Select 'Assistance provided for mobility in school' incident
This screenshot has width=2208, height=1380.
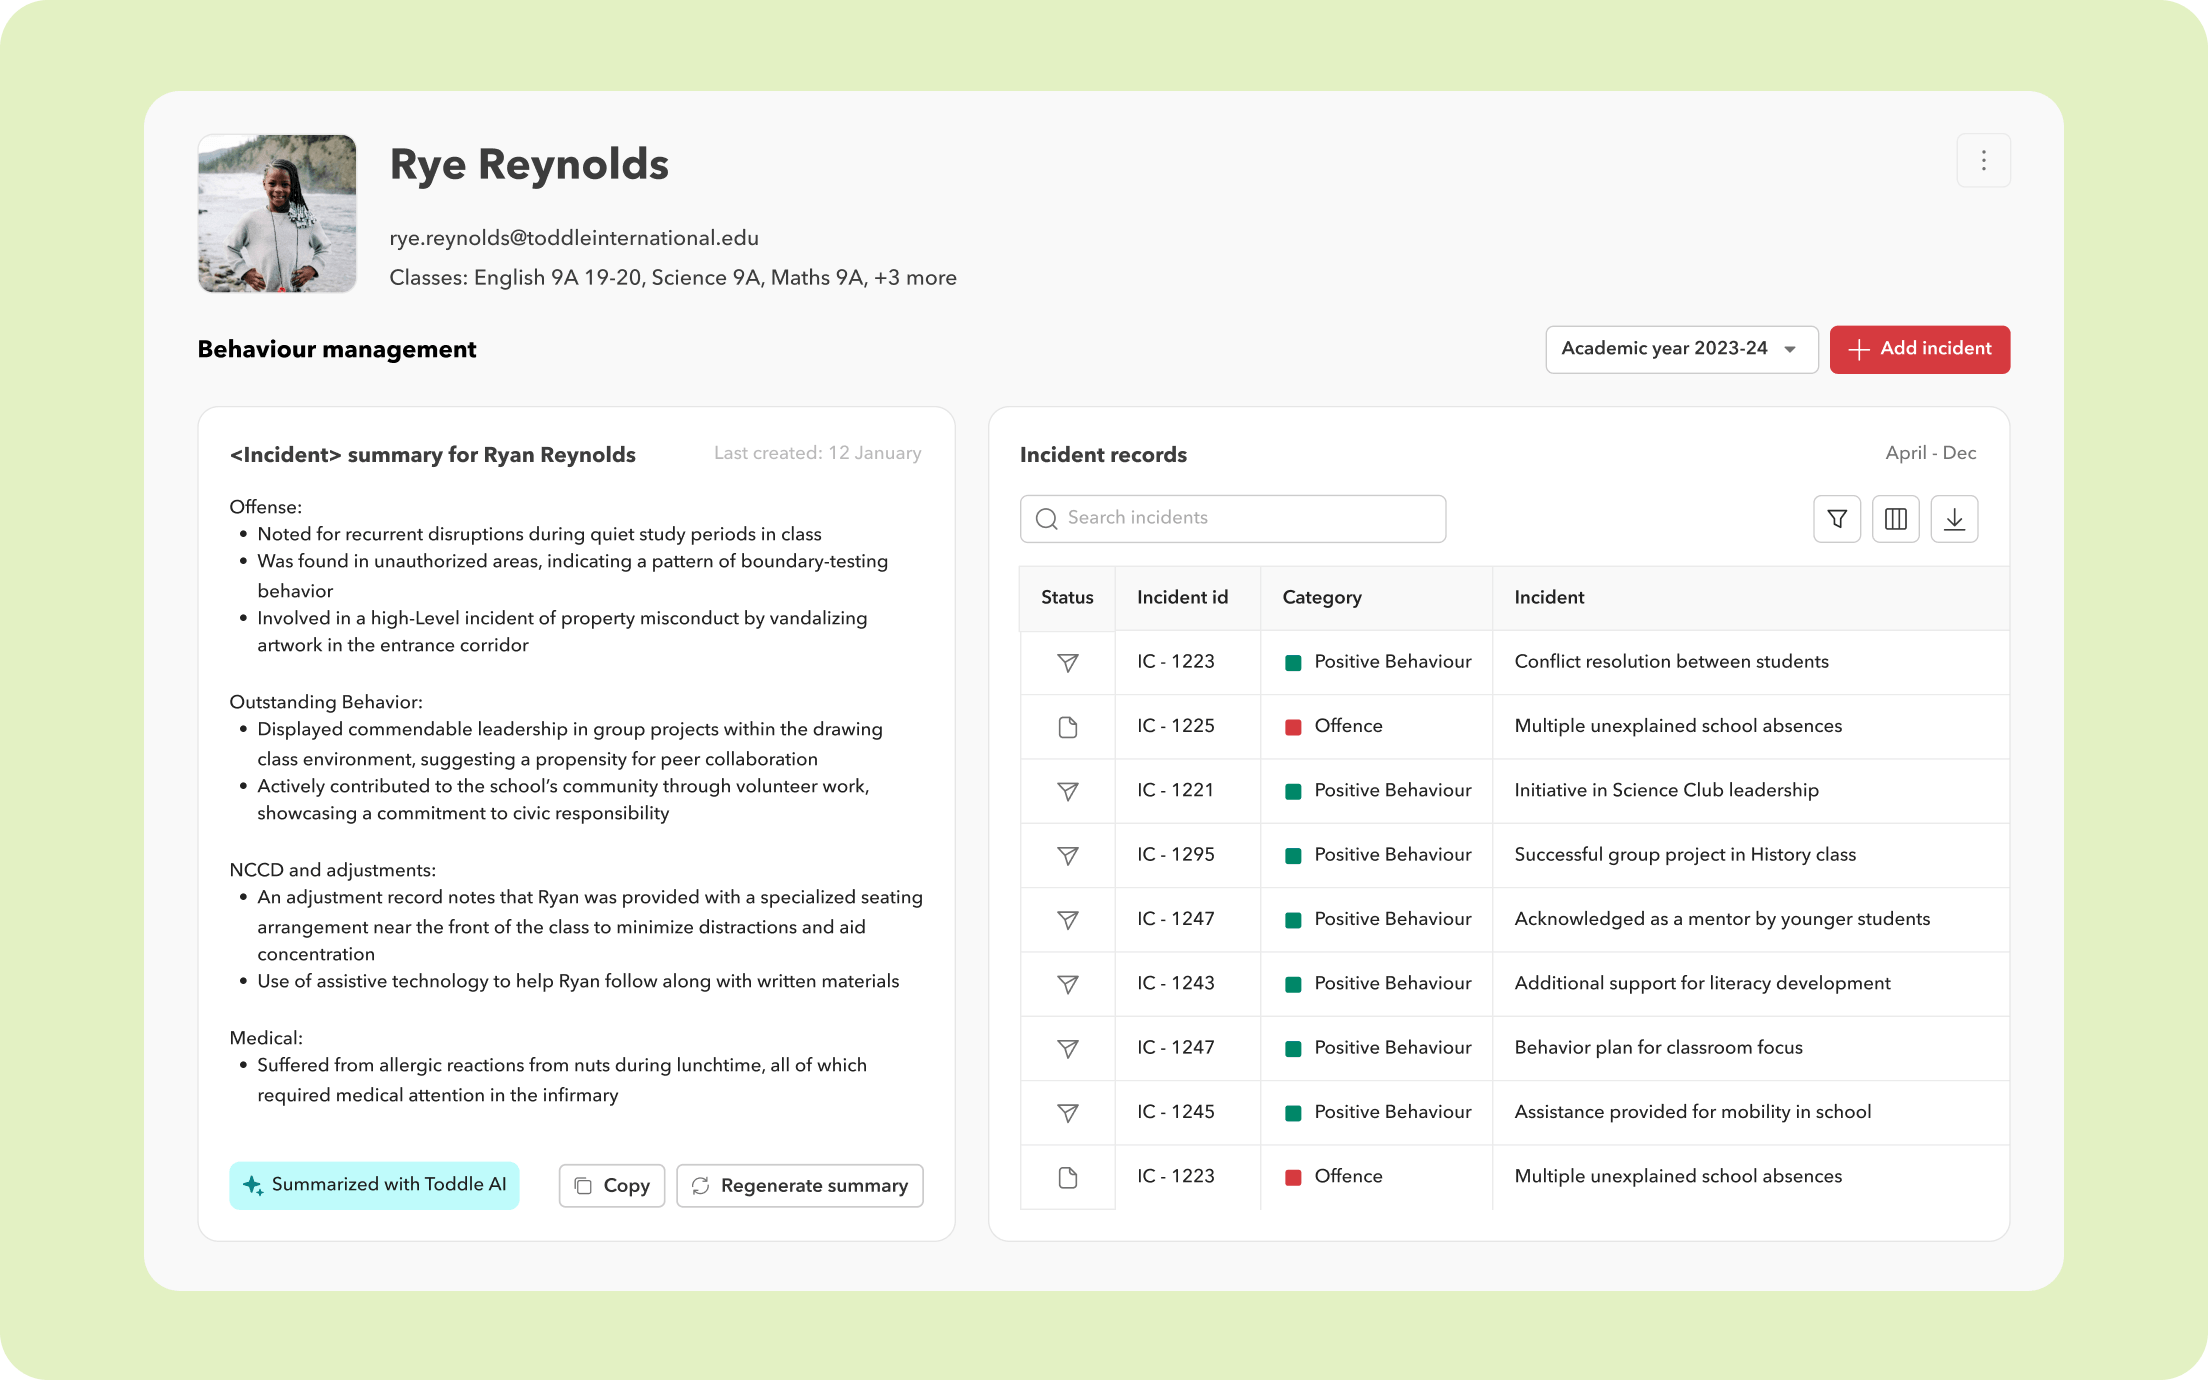1693,1112
